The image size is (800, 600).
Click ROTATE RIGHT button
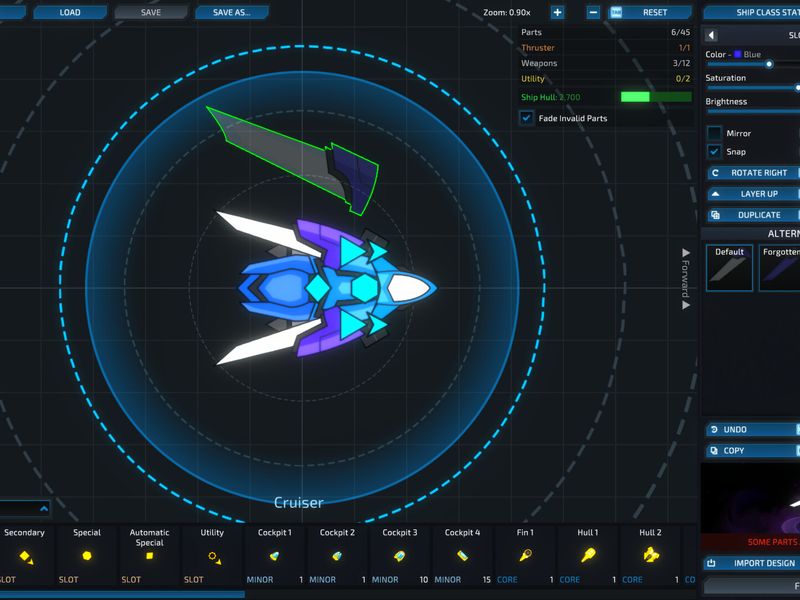pyautogui.click(x=753, y=173)
